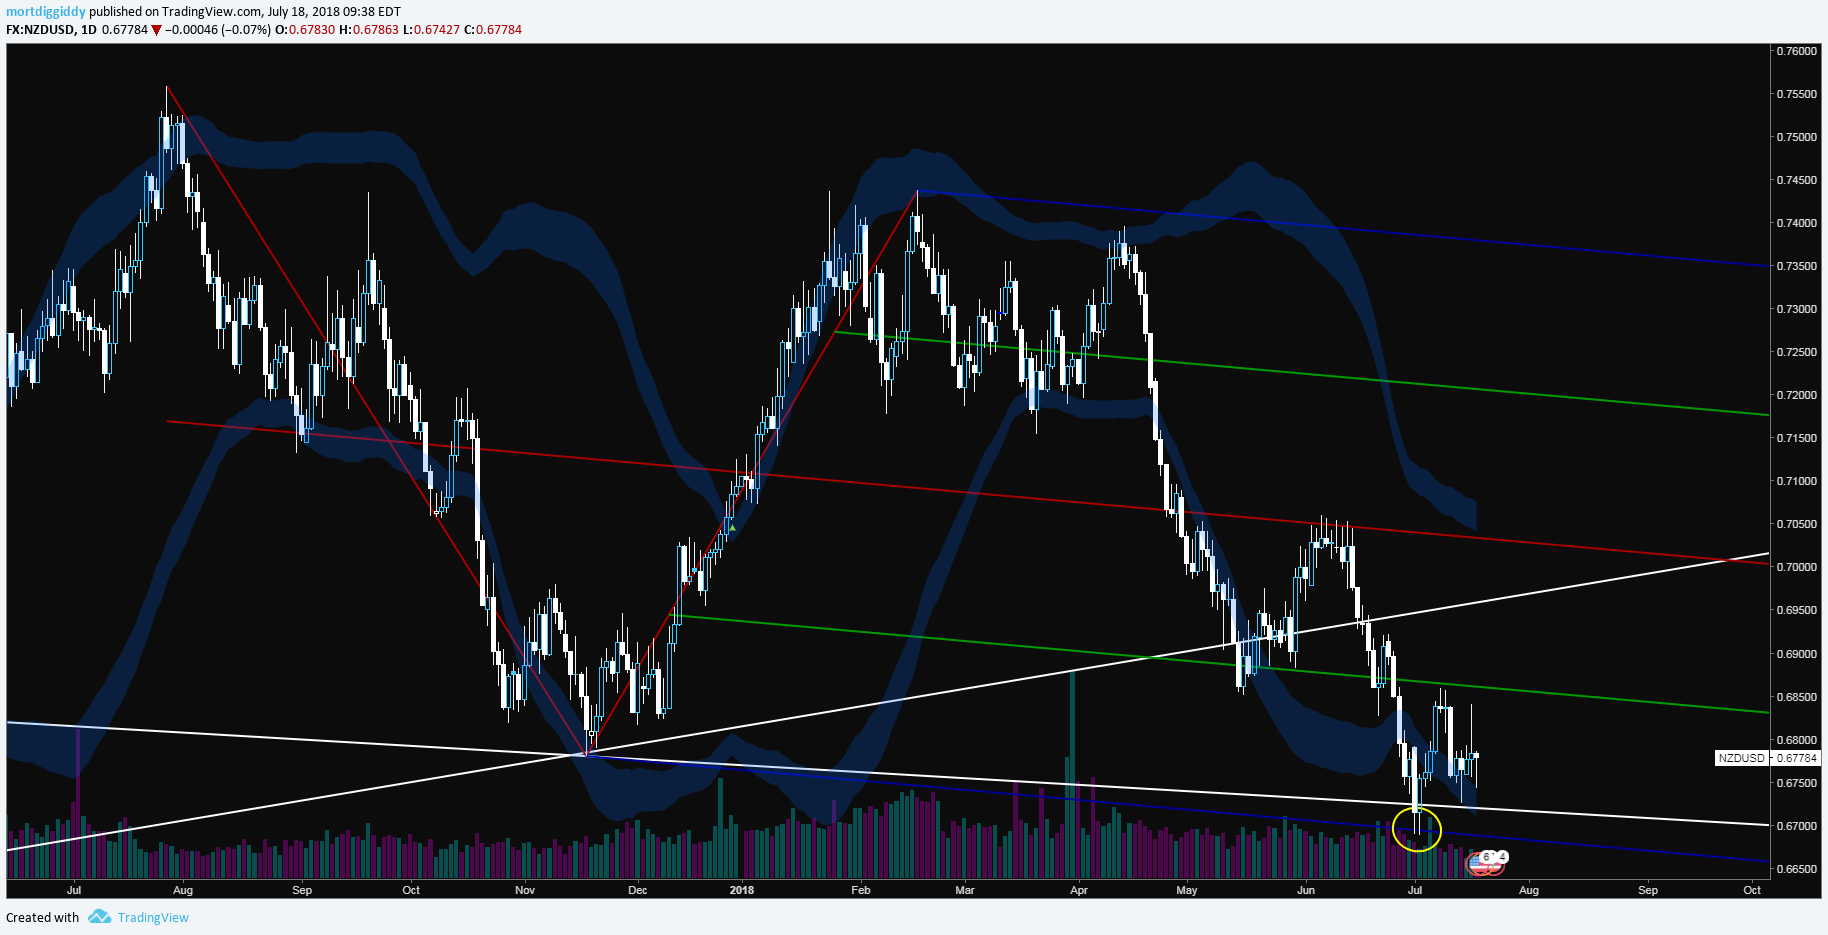
Task: Select the yellow circle drawing at the July low
Action: pos(1417,829)
